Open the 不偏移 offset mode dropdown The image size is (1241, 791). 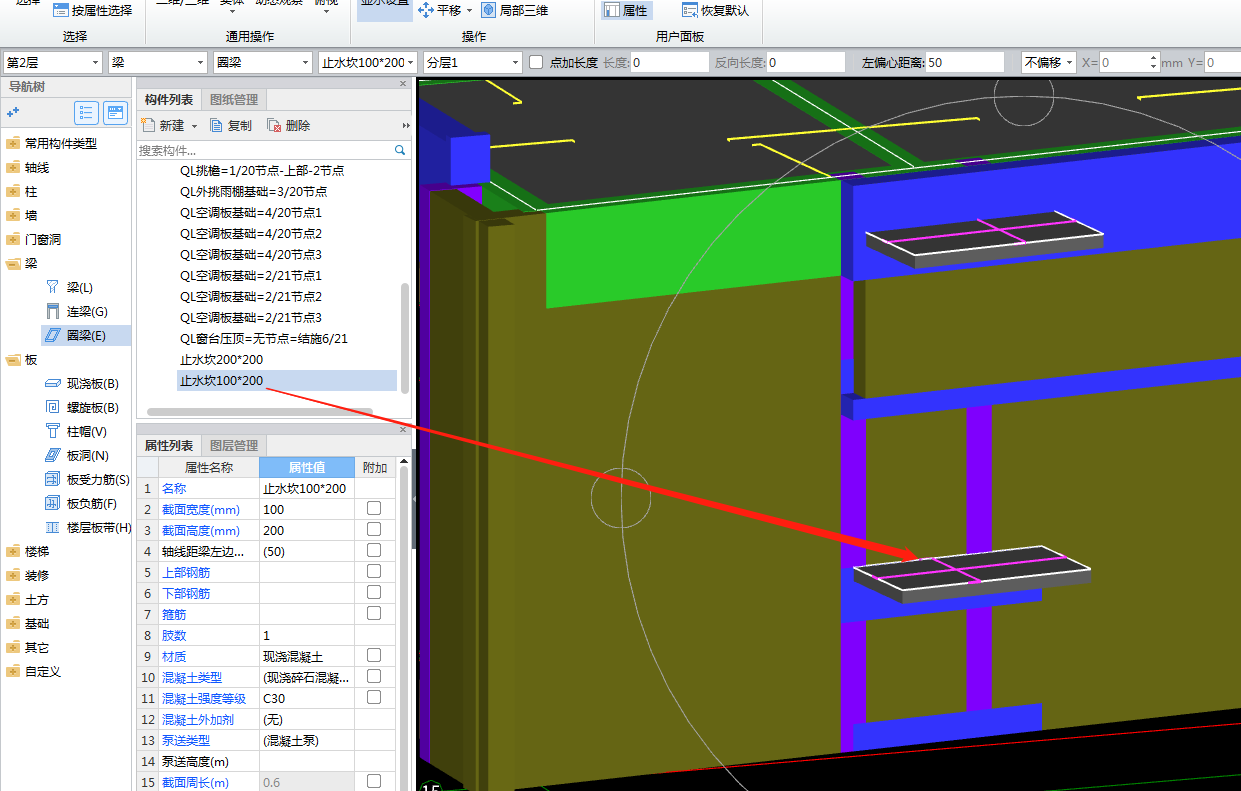(x=1049, y=62)
